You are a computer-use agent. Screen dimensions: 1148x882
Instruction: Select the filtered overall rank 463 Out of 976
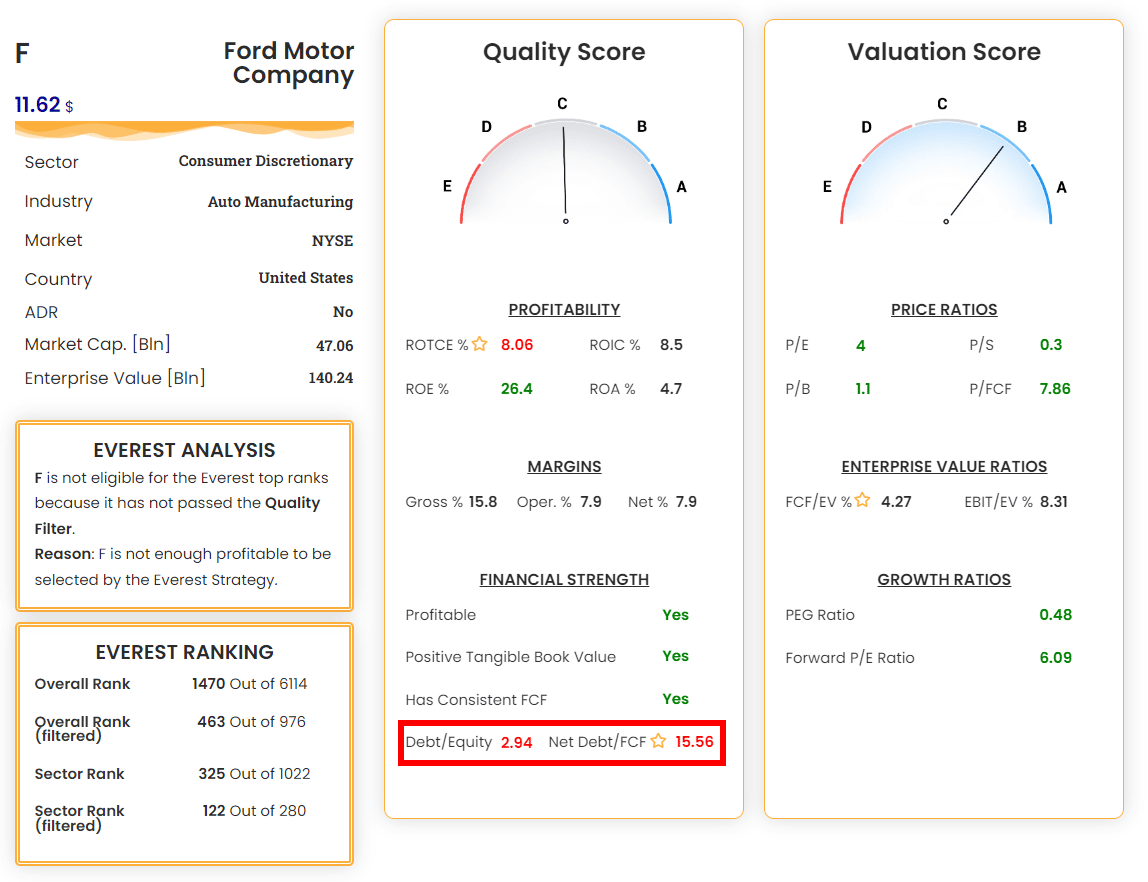point(251,722)
